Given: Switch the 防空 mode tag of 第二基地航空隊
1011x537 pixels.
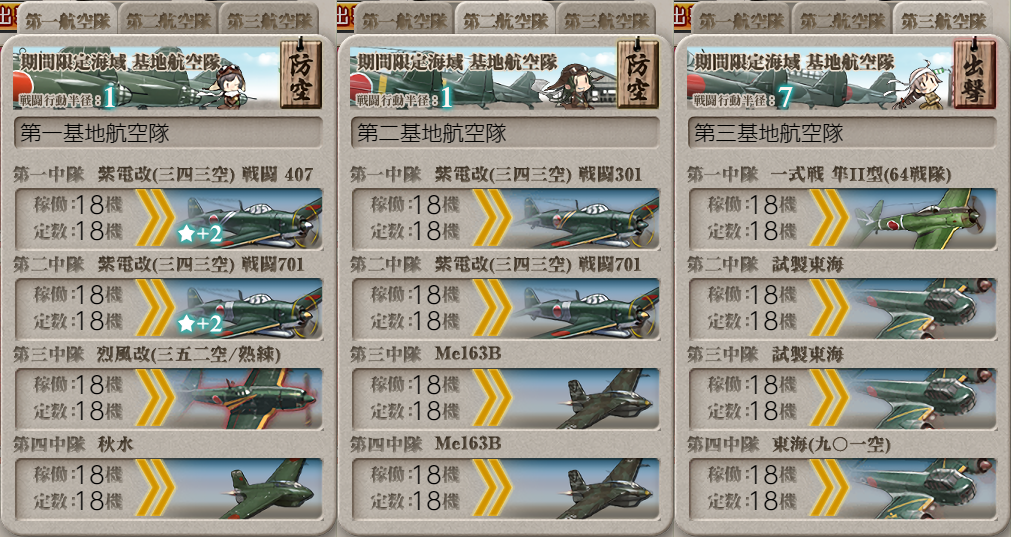Looking at the screenshot, I should [638, 73].
